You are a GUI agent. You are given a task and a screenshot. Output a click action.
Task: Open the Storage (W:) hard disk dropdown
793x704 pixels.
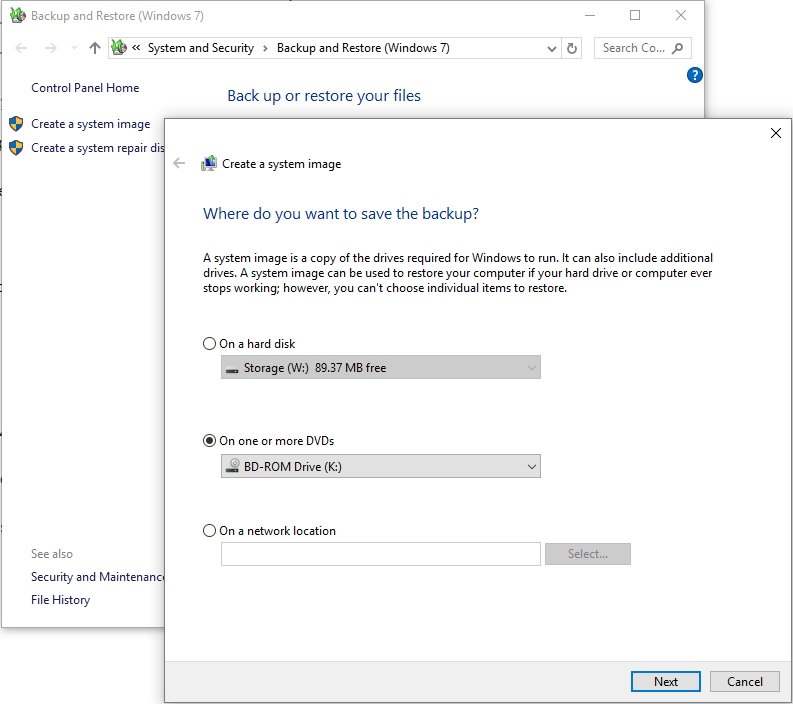pos(380,367)
